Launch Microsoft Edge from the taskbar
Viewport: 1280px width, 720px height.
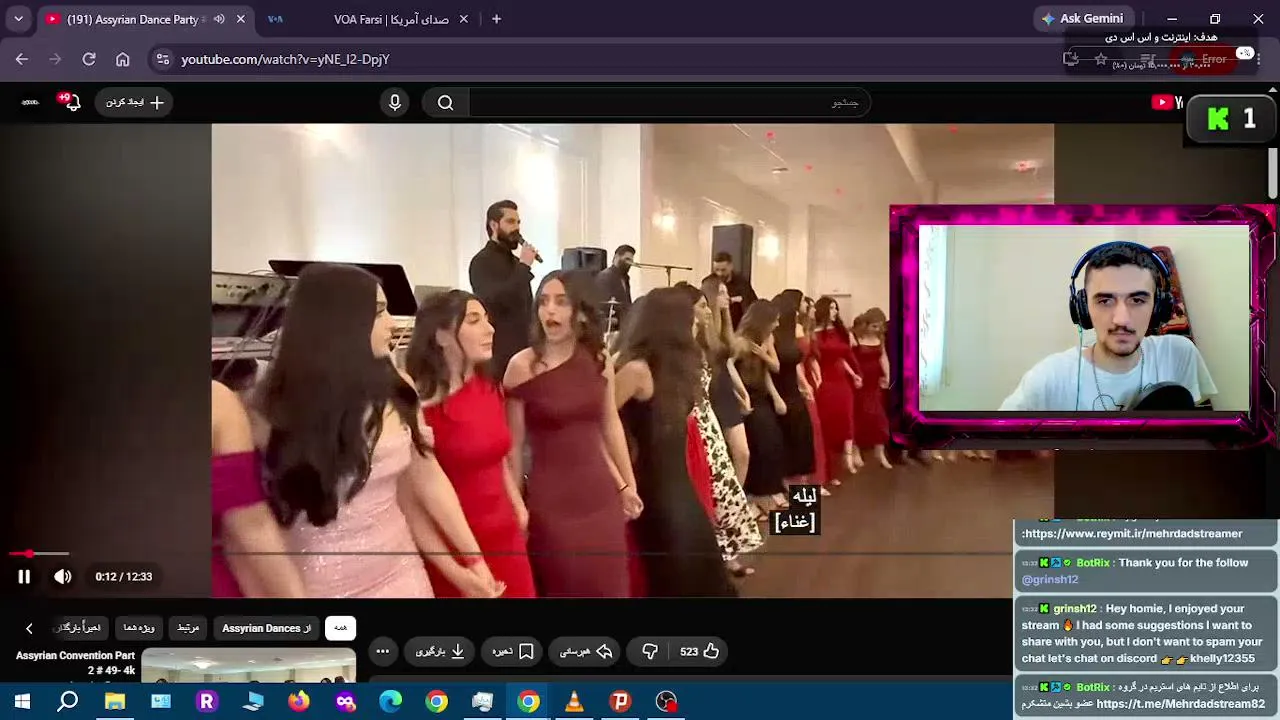[391, 701]
